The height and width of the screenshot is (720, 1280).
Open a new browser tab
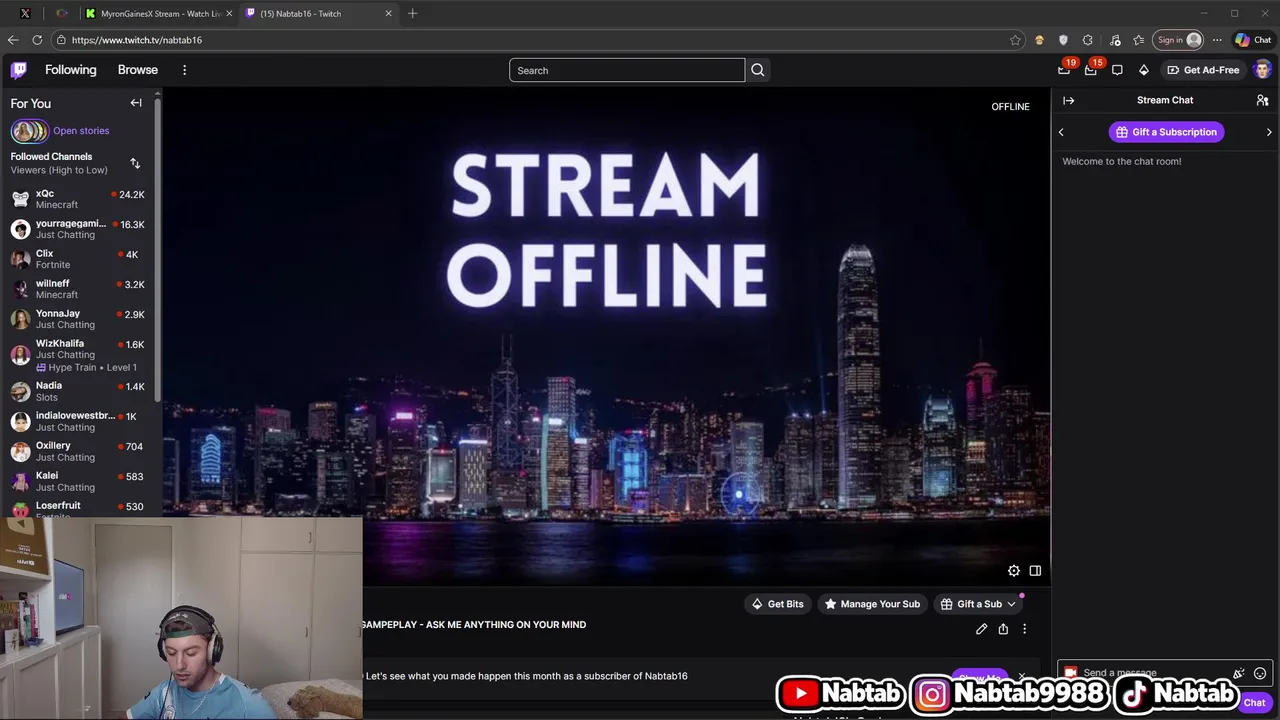point(412,13)
